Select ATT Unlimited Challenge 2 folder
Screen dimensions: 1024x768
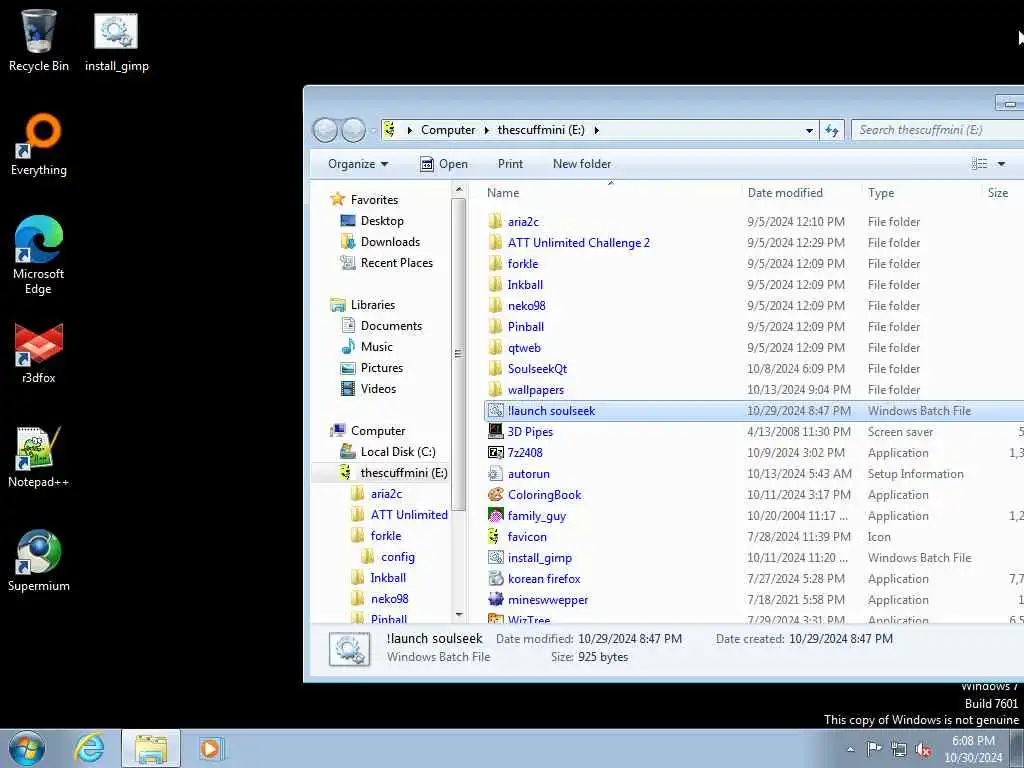point(579,243)
